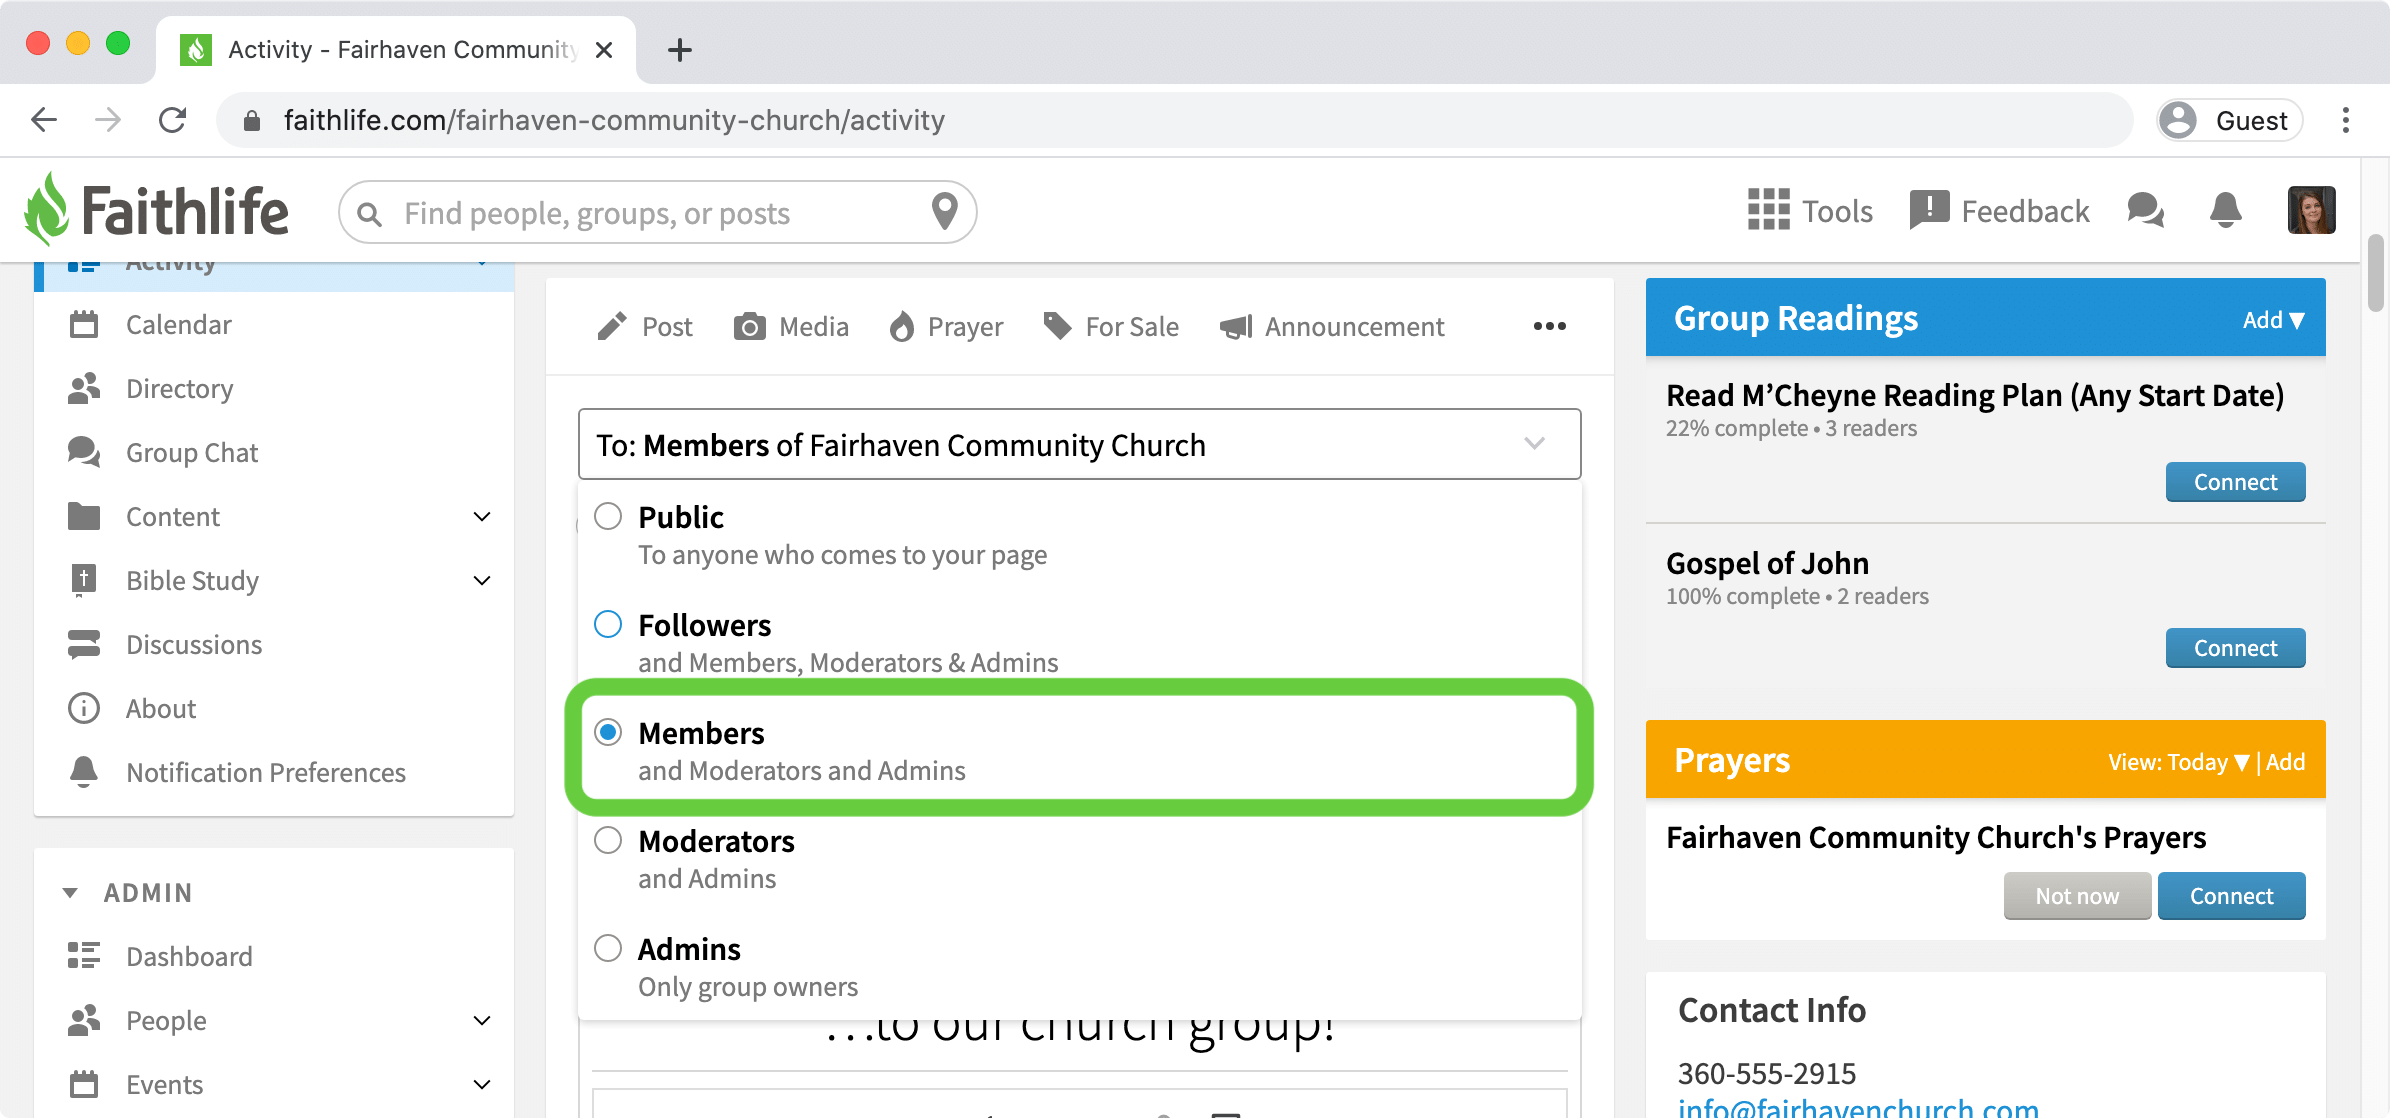Viewport: 2390px width, 1118px height.
Task: Click the pencil Post icon
Action: click(x=612, y=326)
